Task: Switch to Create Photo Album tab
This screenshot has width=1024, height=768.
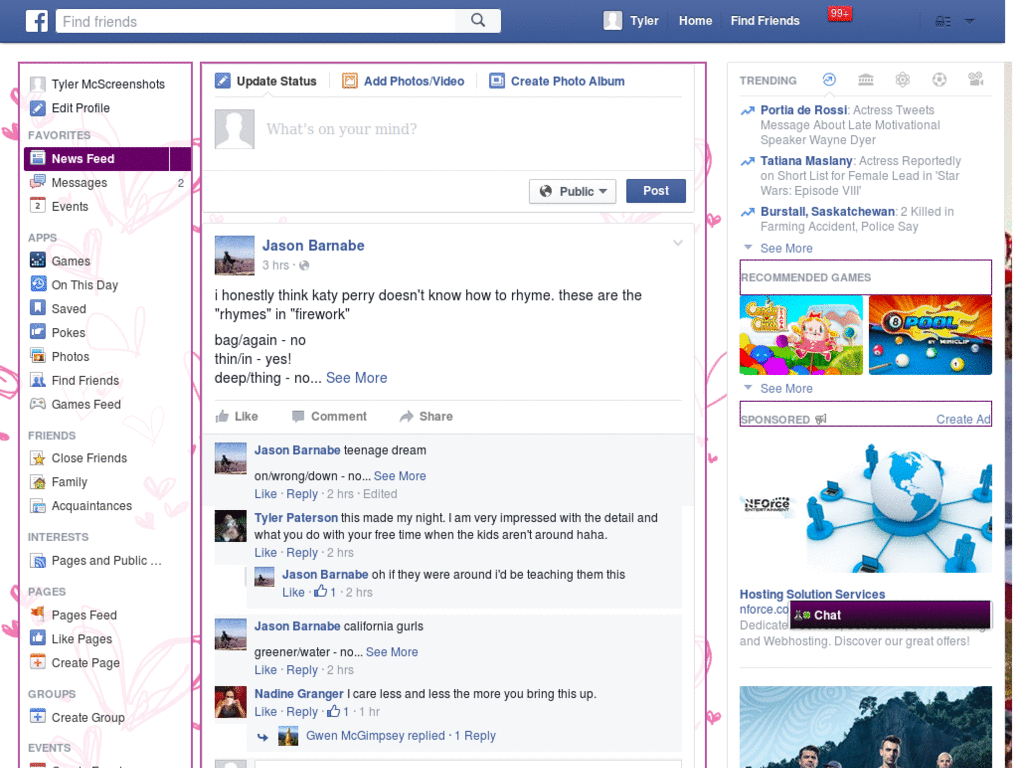Action: click(557, 81)
